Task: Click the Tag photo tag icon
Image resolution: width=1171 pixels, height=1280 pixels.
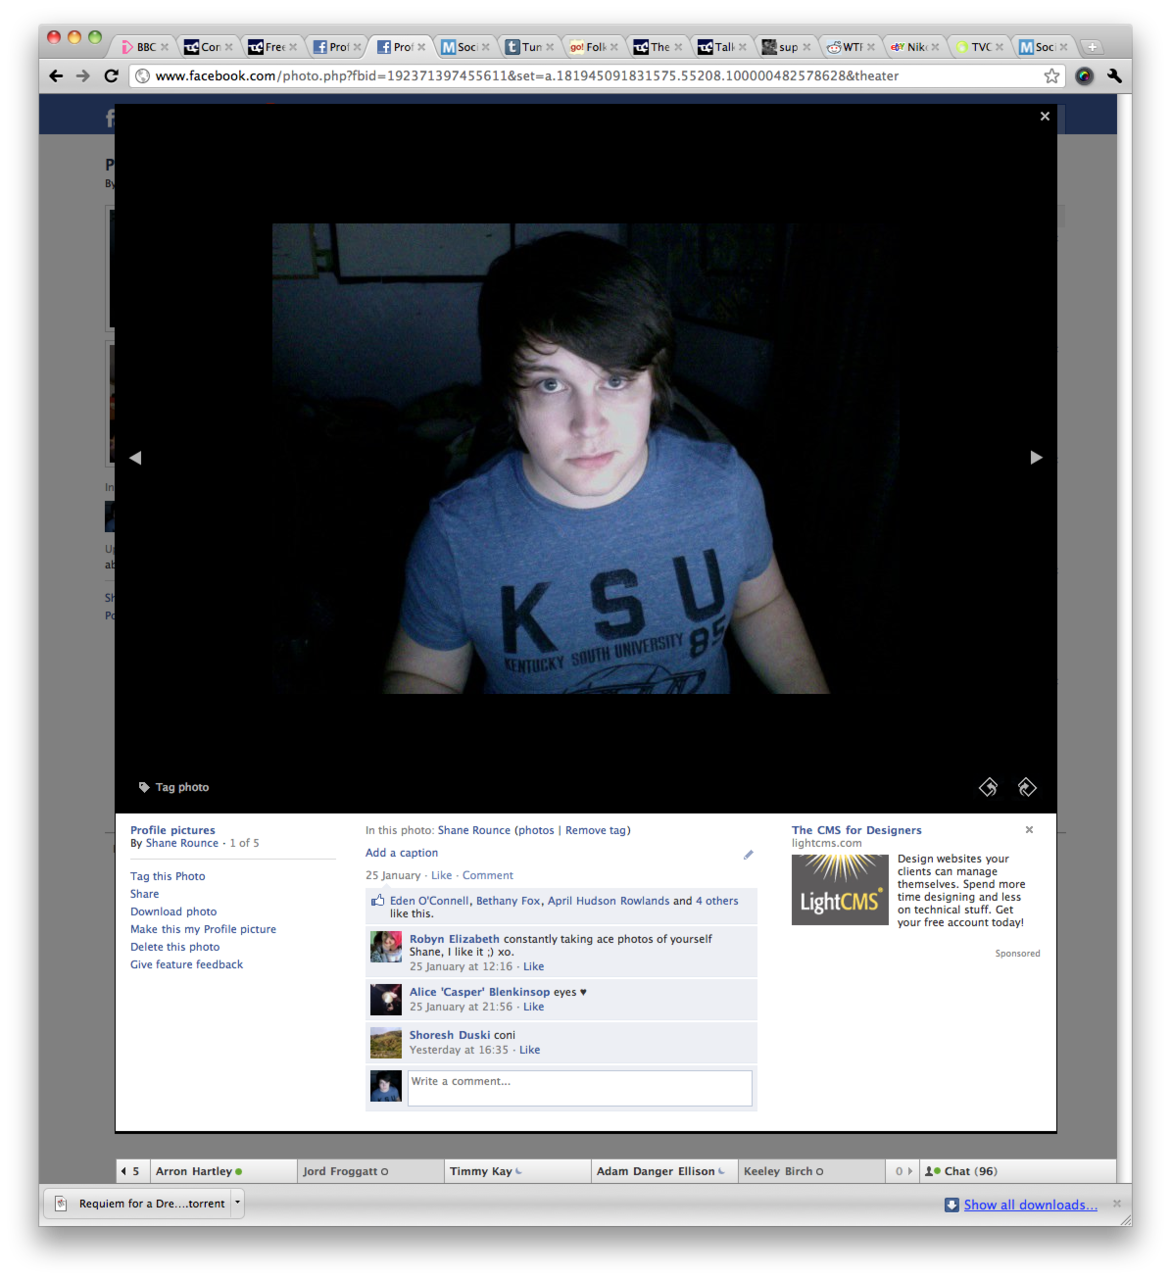Action: tap(144, 787)
